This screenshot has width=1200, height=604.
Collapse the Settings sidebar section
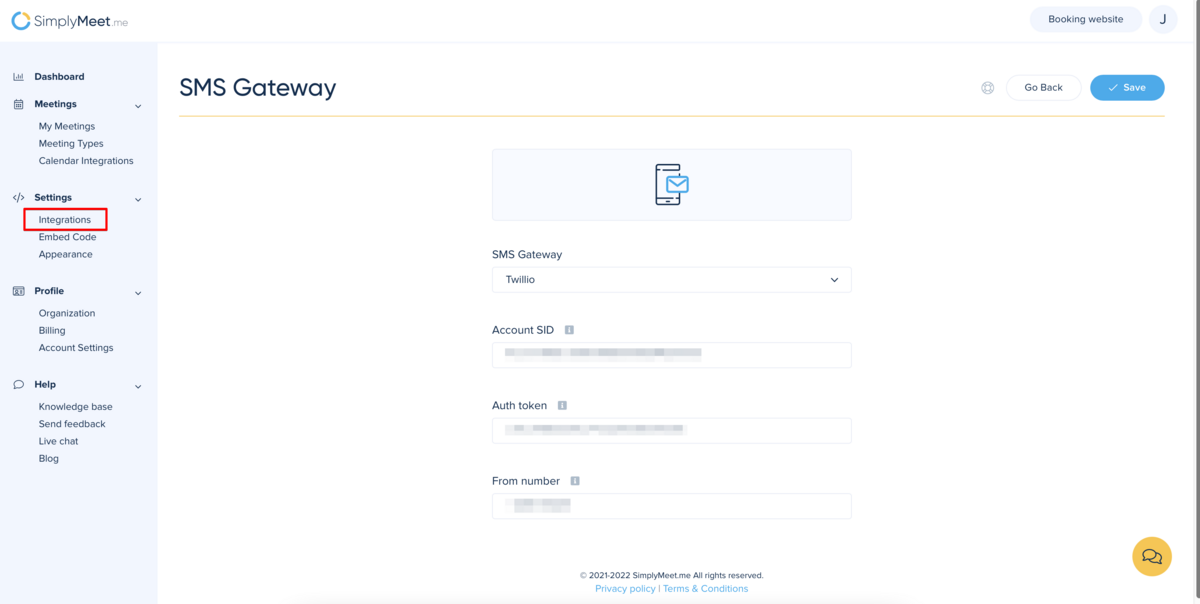[x=138, y=199]
